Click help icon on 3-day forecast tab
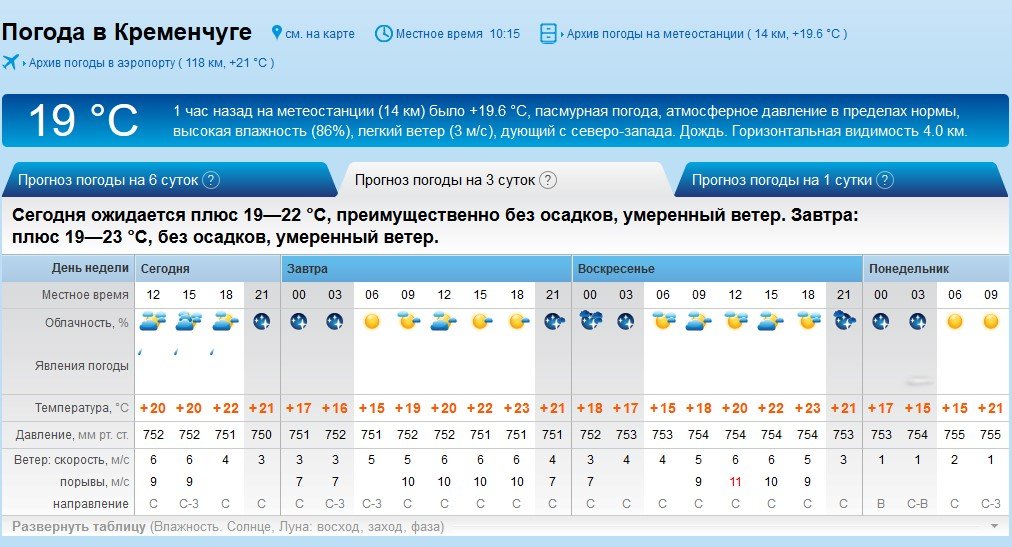 [x=548, y=180]
